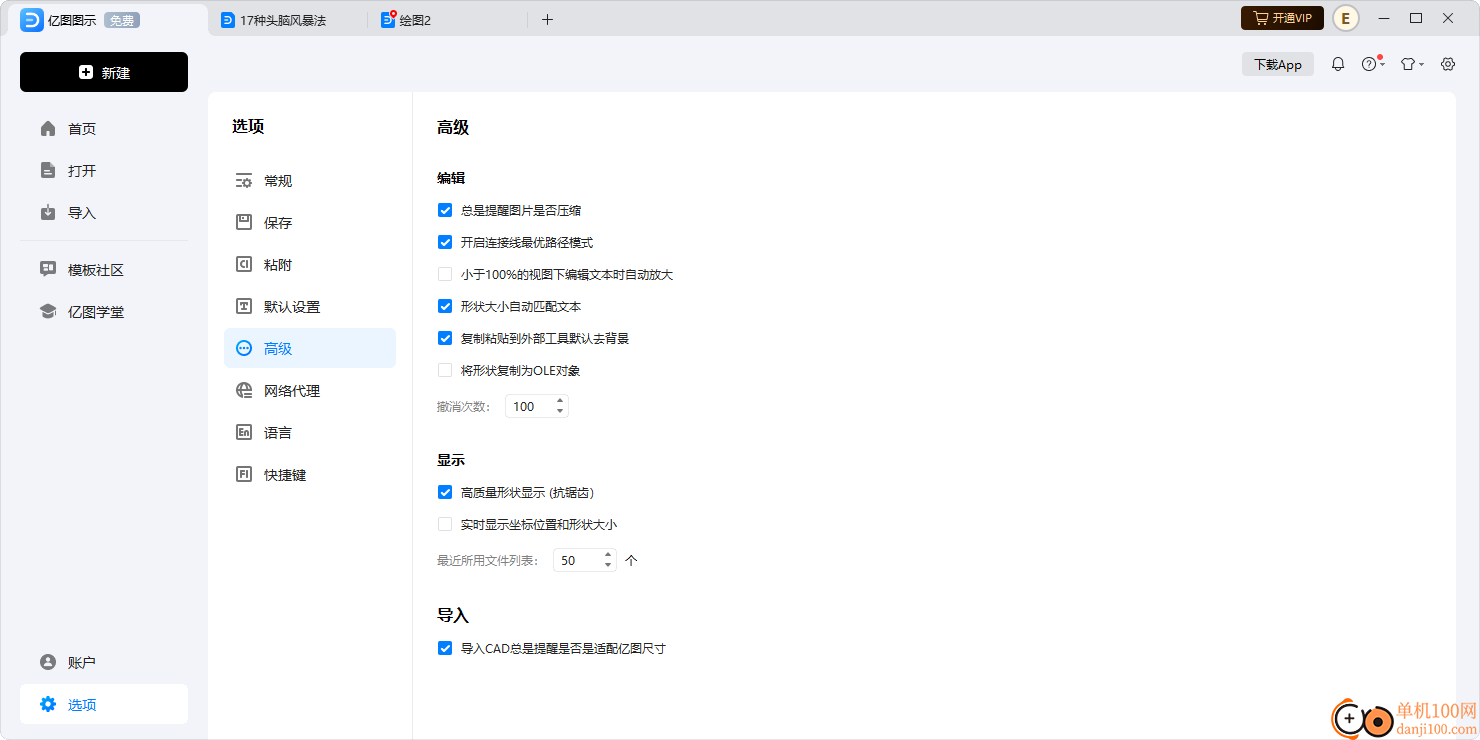1480x740 pixels.
Task: Decrease 撤消次数 with down arrow
Action: tap(560, 412)
